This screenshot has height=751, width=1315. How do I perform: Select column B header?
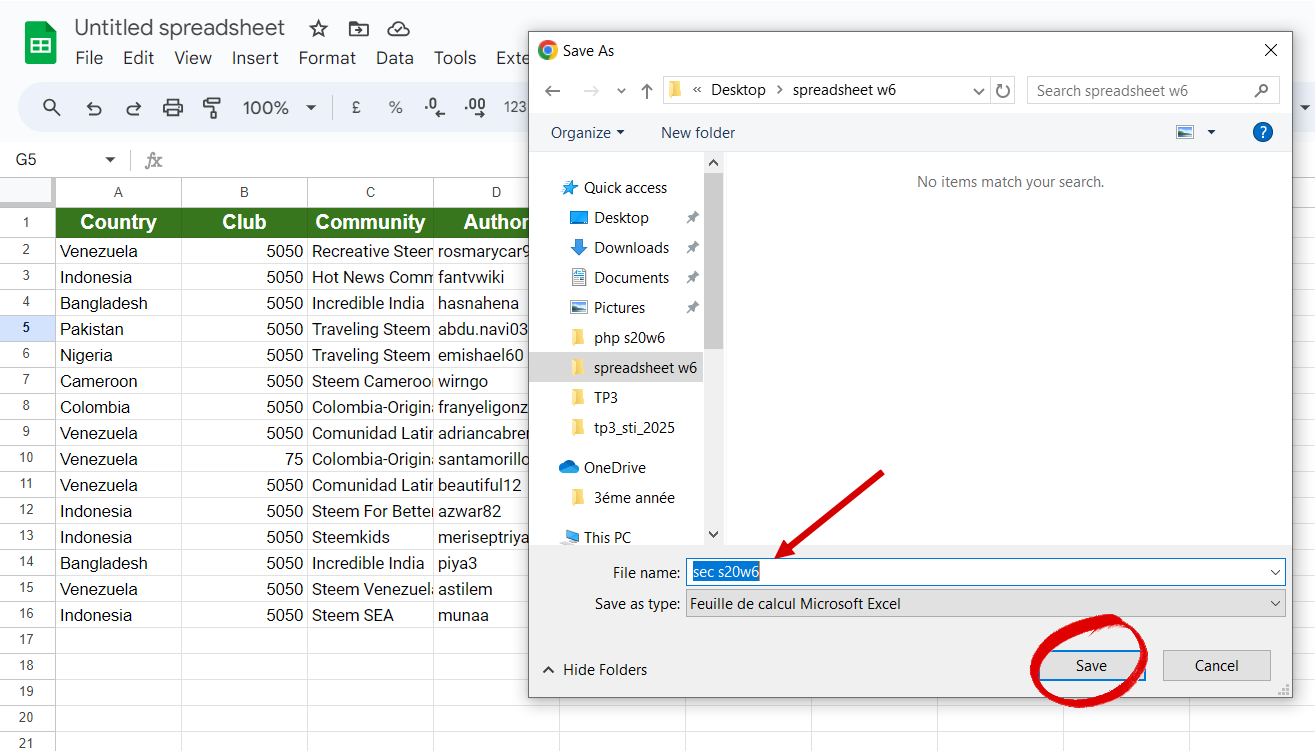coord(244,192)
